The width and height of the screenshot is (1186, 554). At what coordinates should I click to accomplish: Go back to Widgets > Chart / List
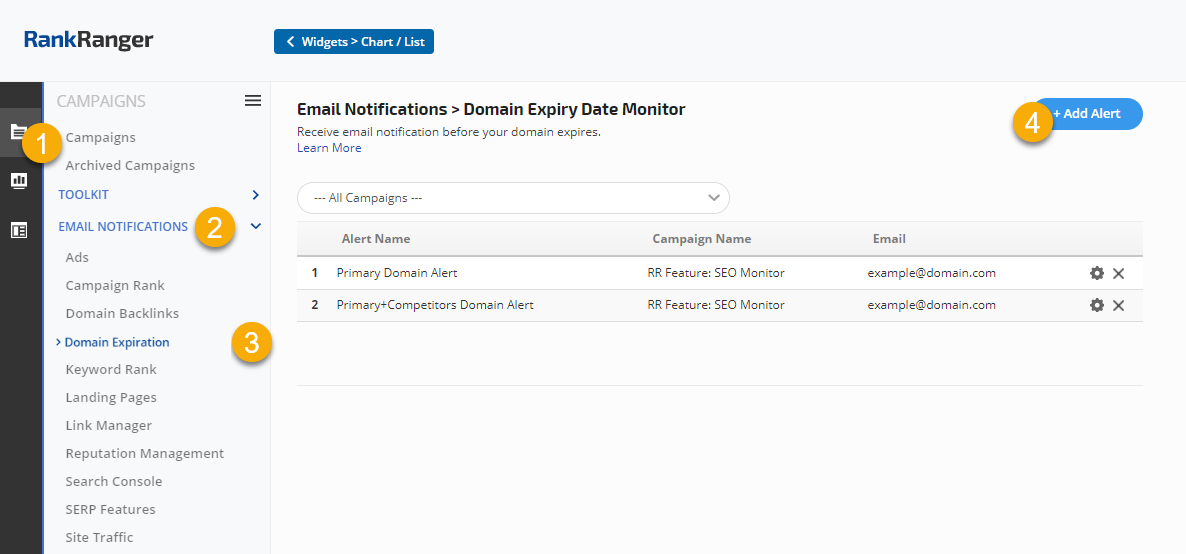pyautogui.click(x=354, y=41)
